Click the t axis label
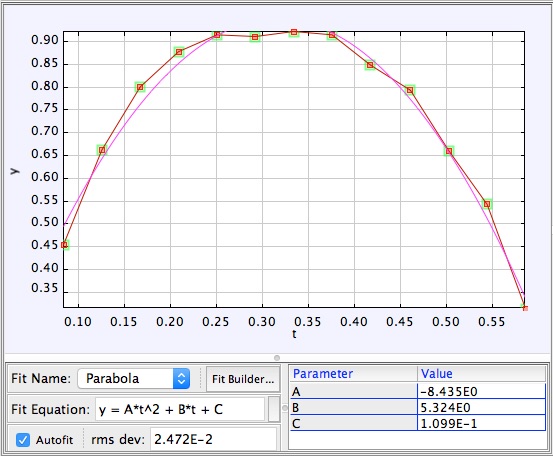Viewport: 553px width, 456px height. 294,334
